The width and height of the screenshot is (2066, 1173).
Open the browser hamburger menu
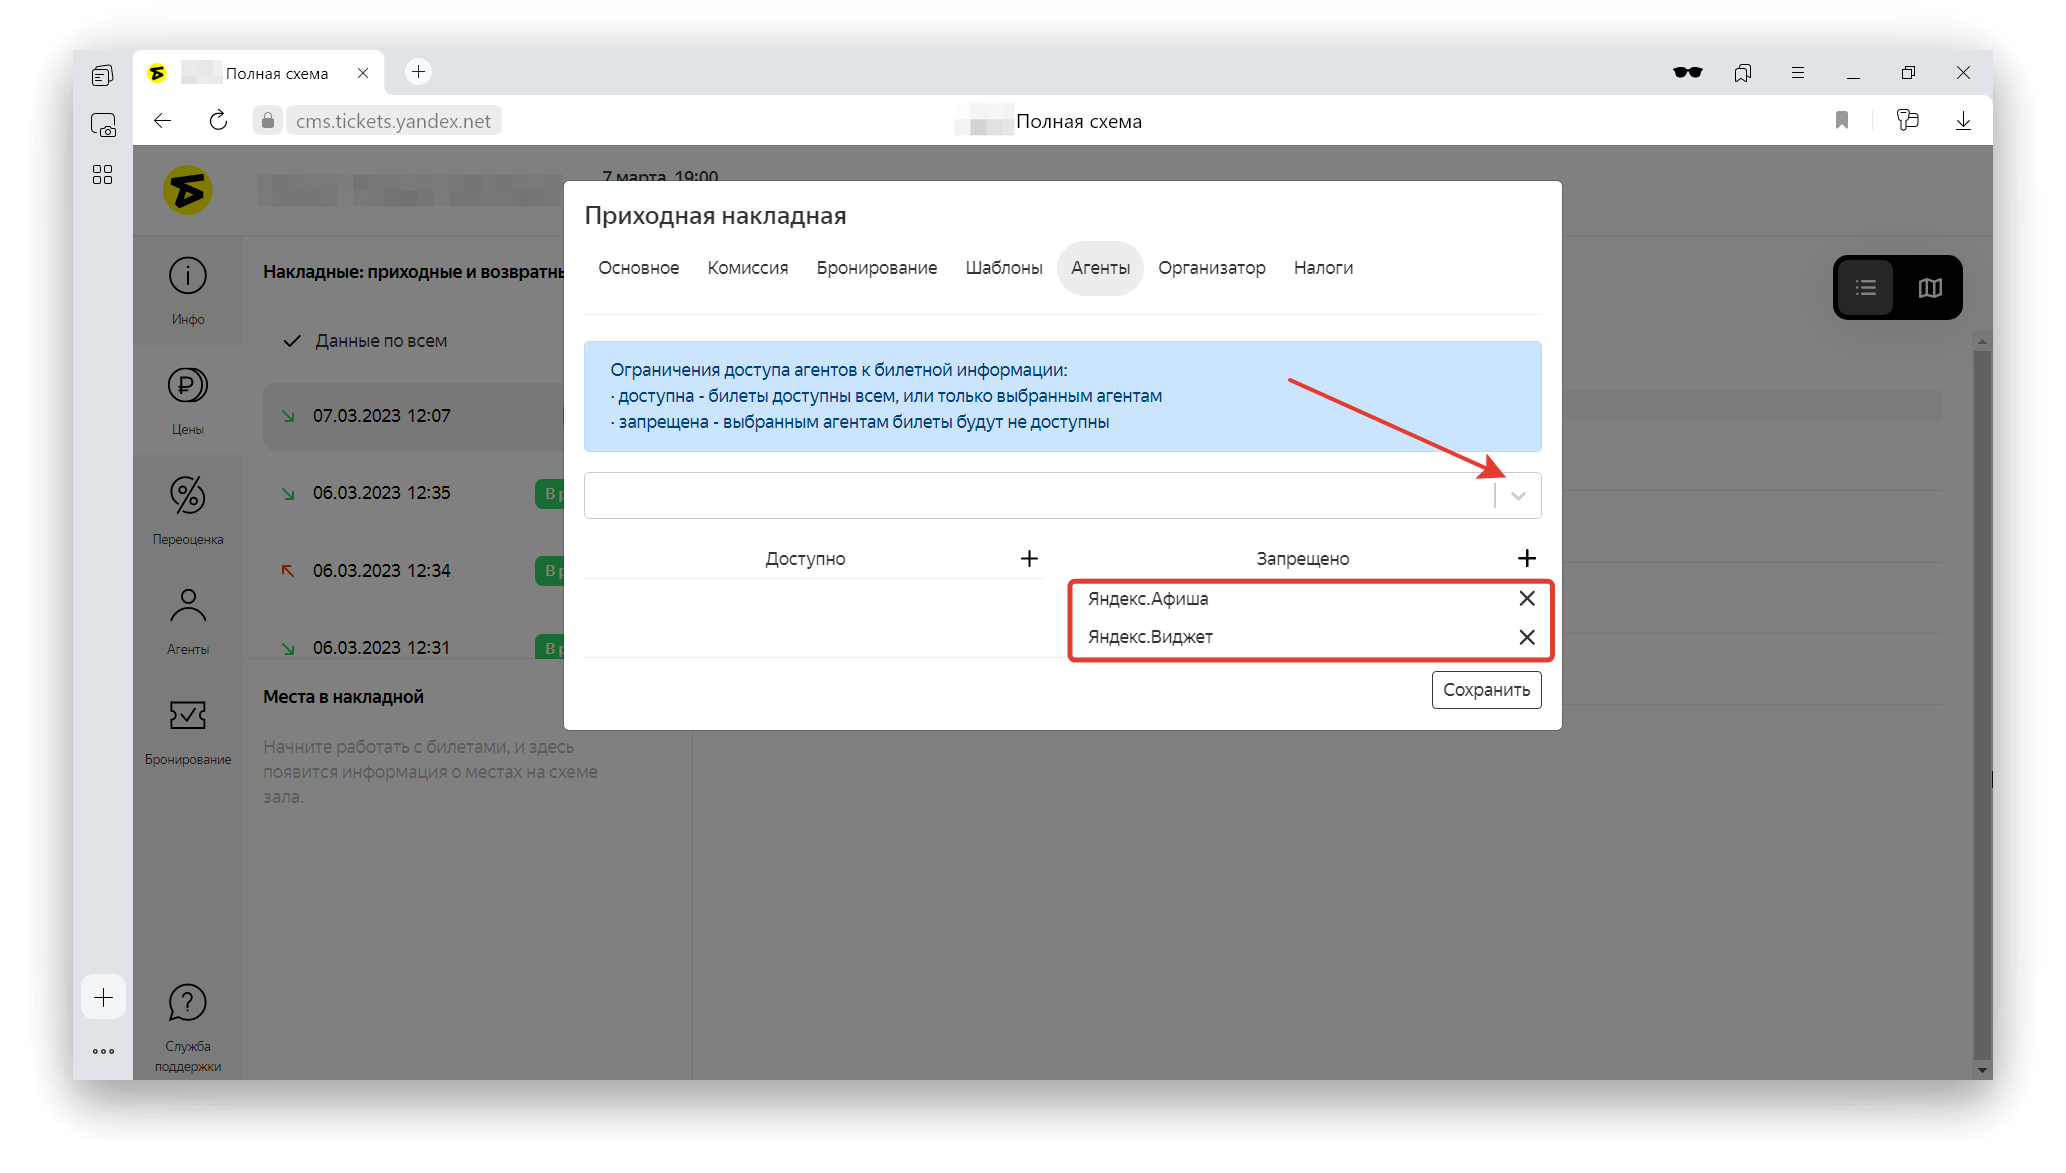[x=1797, y=73]
